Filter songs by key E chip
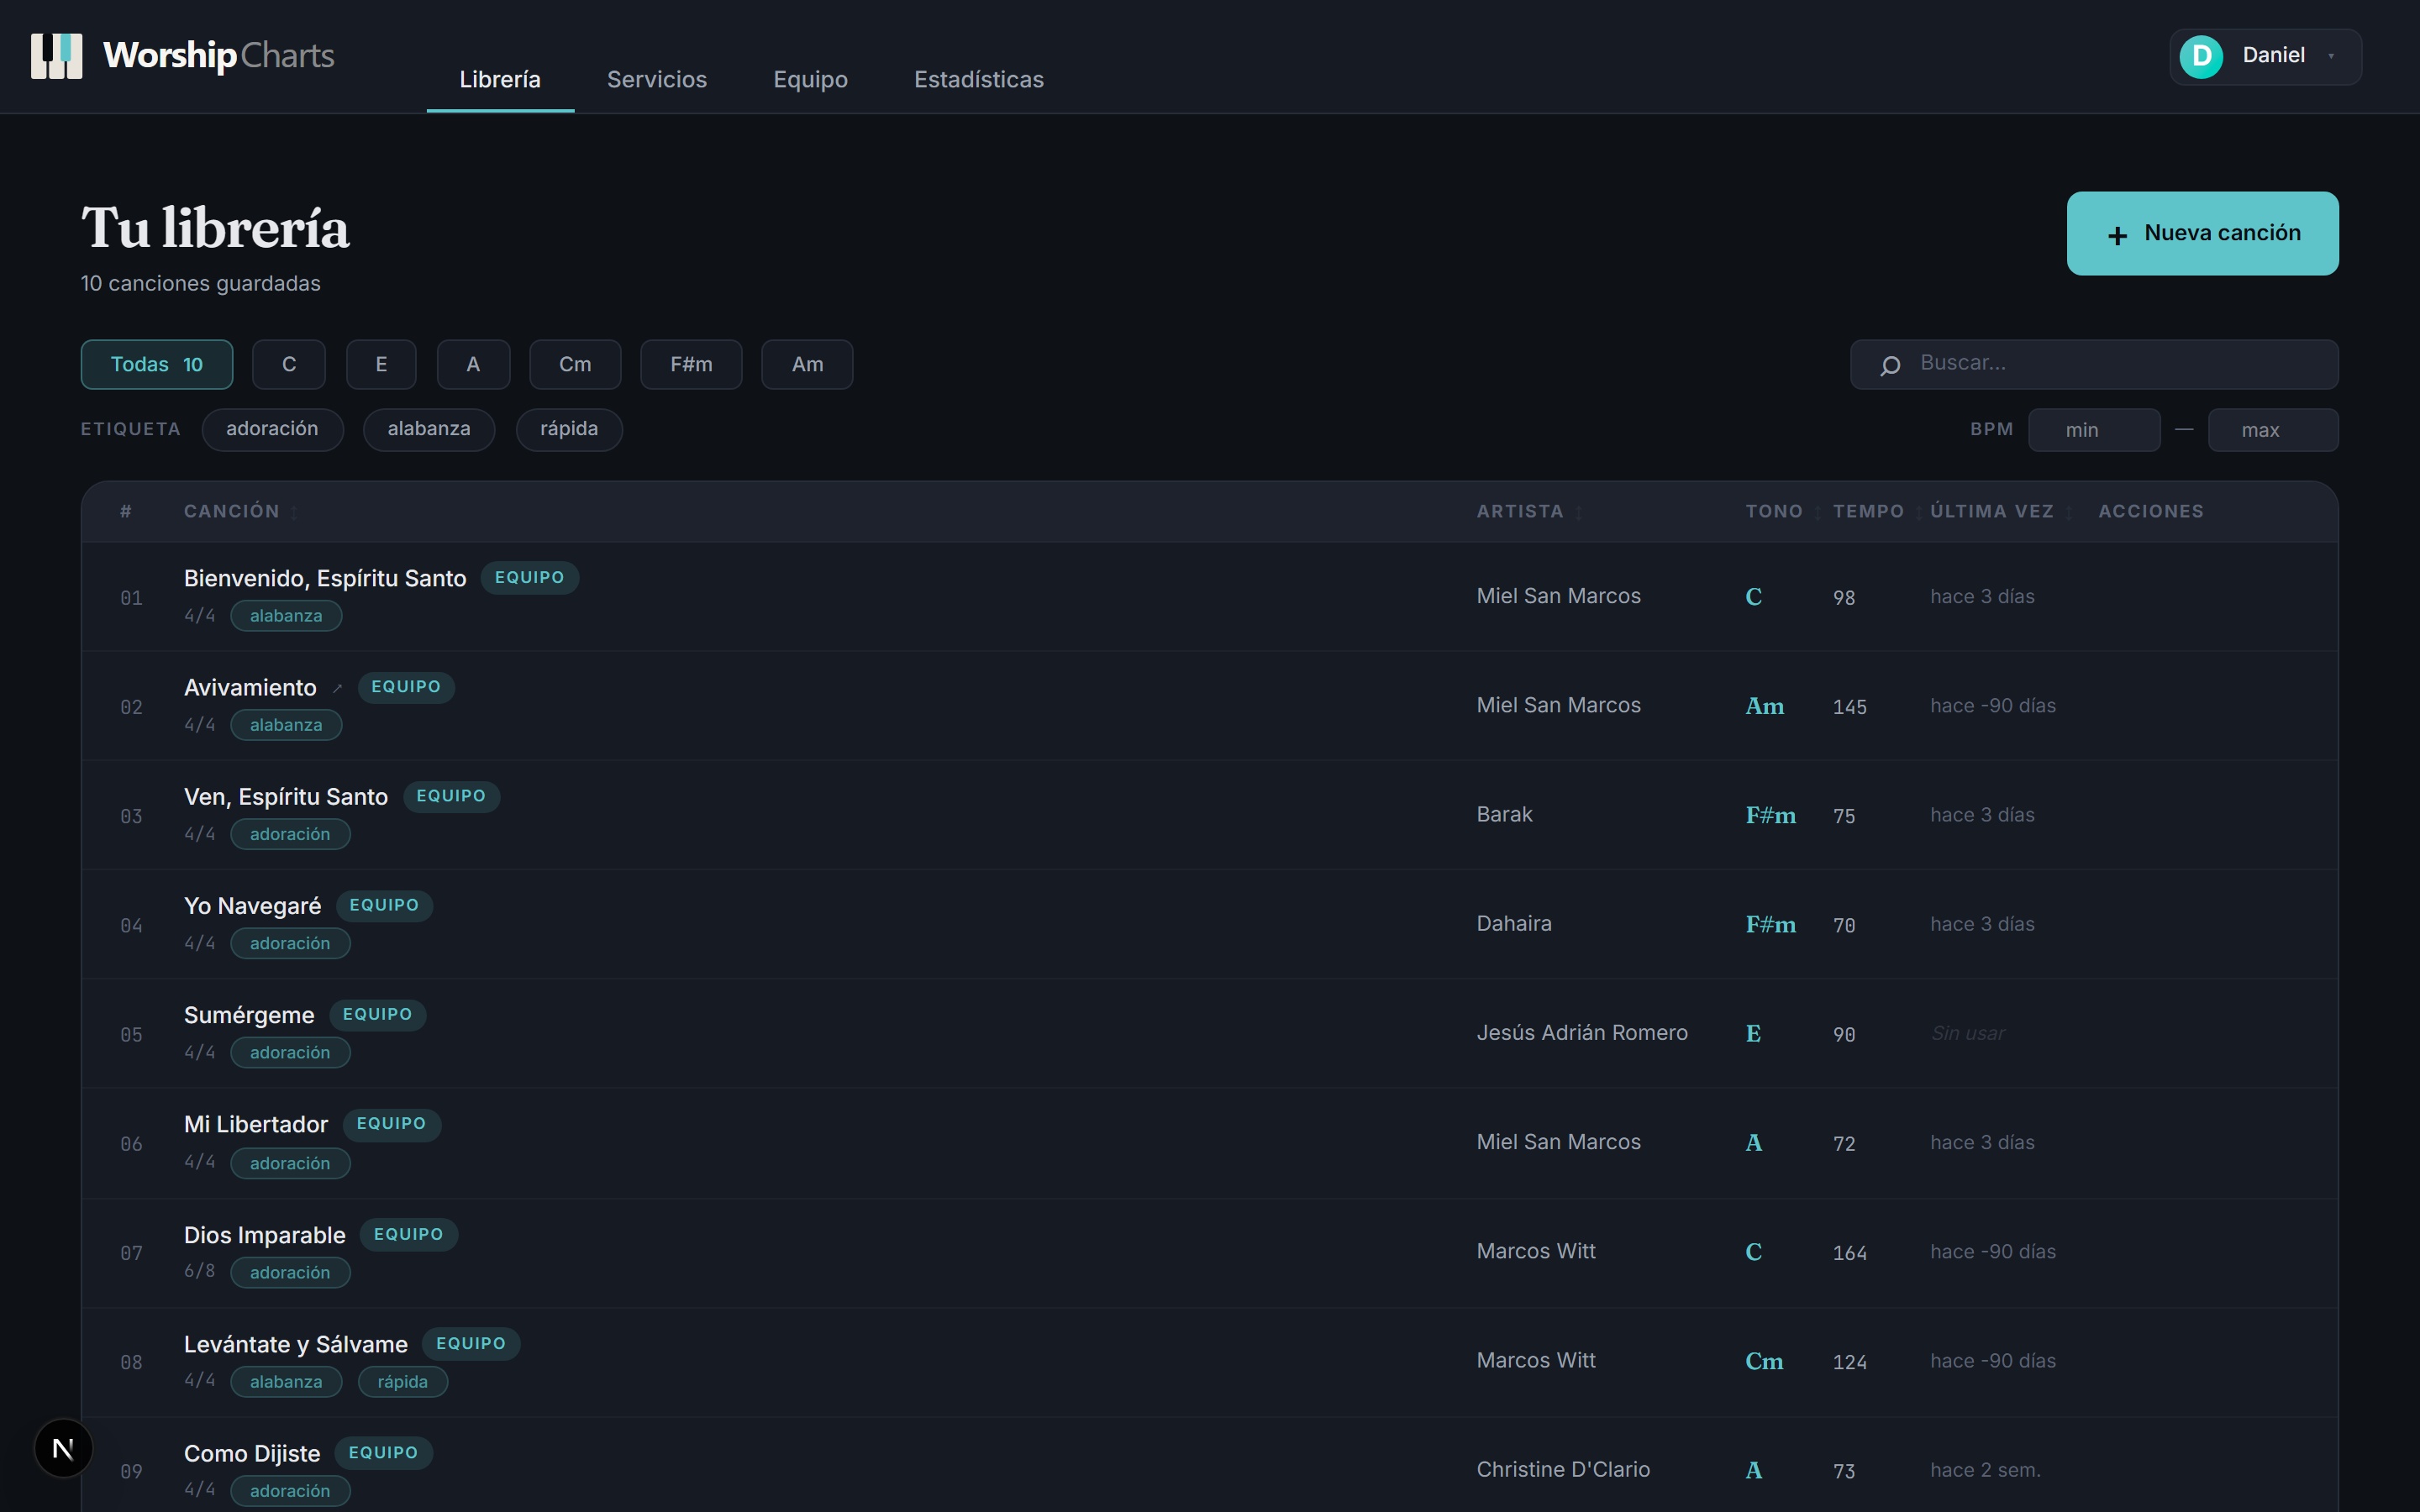2420x1512 pixels. click(381, 364)
